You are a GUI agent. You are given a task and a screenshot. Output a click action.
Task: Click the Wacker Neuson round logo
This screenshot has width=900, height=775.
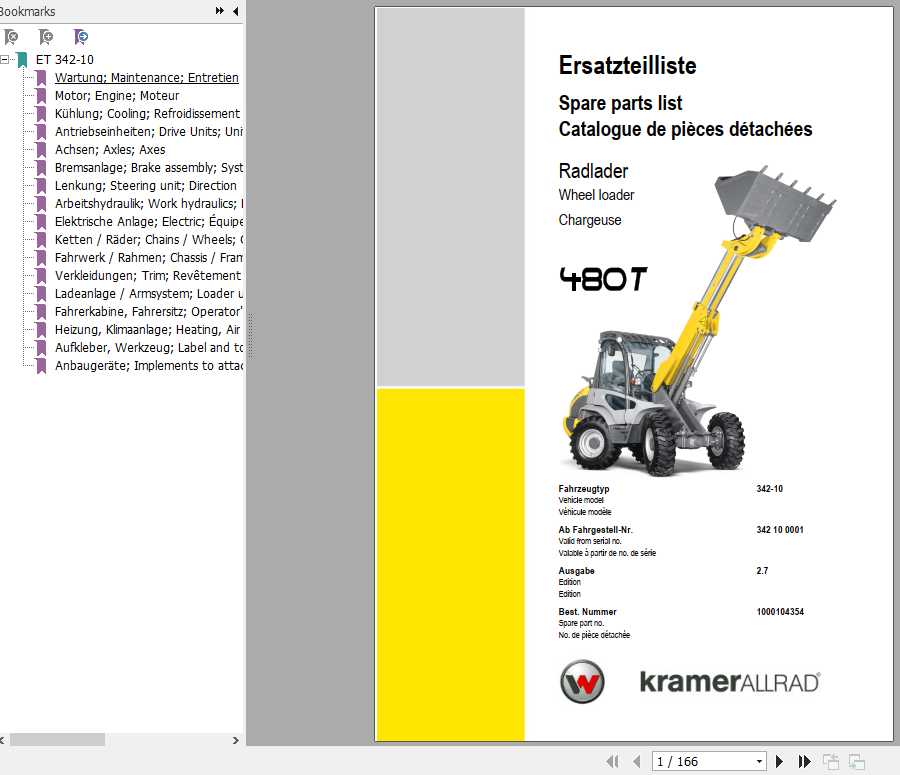click(582, 681)
